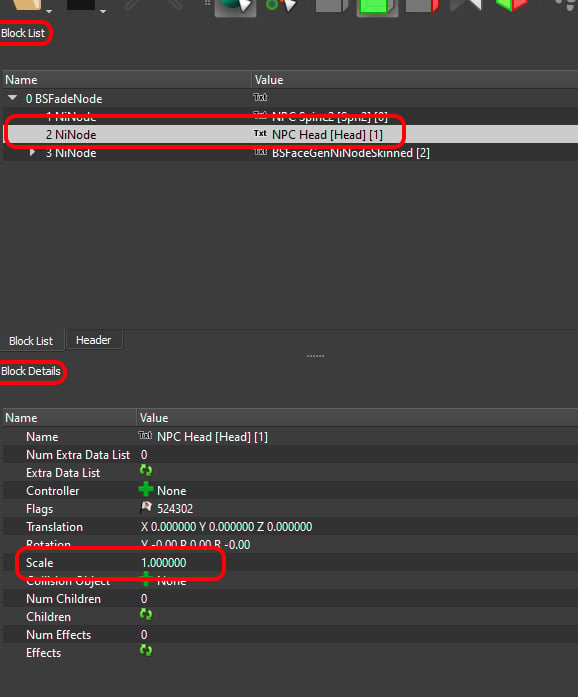Switch to the Block List tab
The height and width of the screenshot is (697, 578).
(31, 341)
